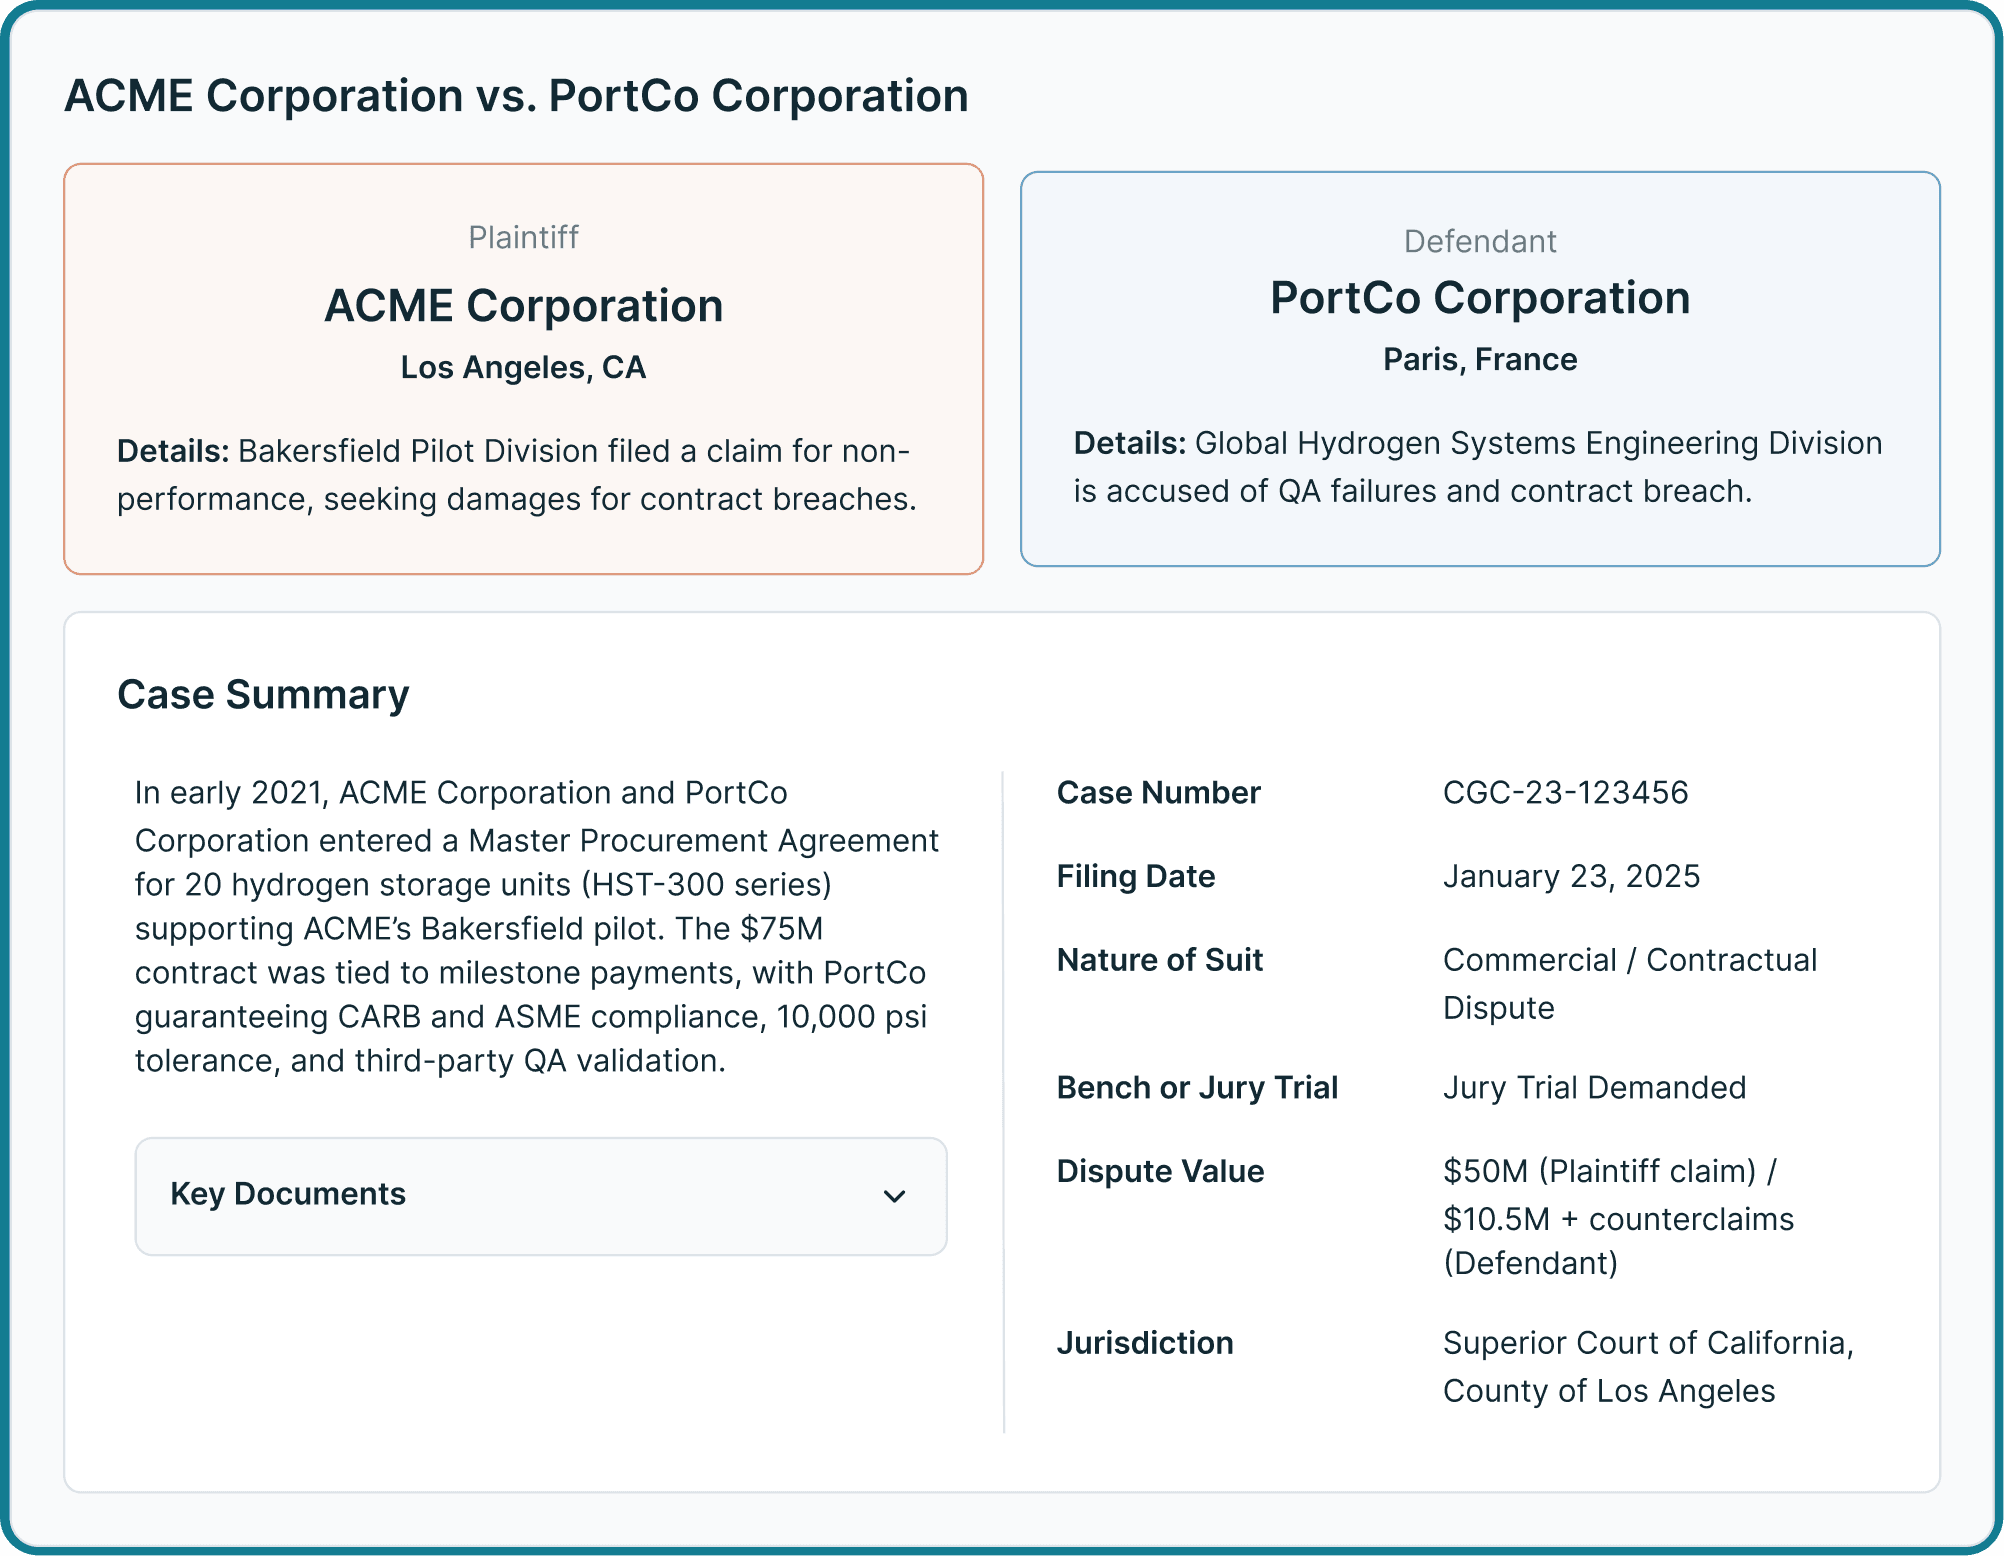Click the Nature of Suit label
The width and height of the screenshot is (2004, 1556).
click(1159, 960)
